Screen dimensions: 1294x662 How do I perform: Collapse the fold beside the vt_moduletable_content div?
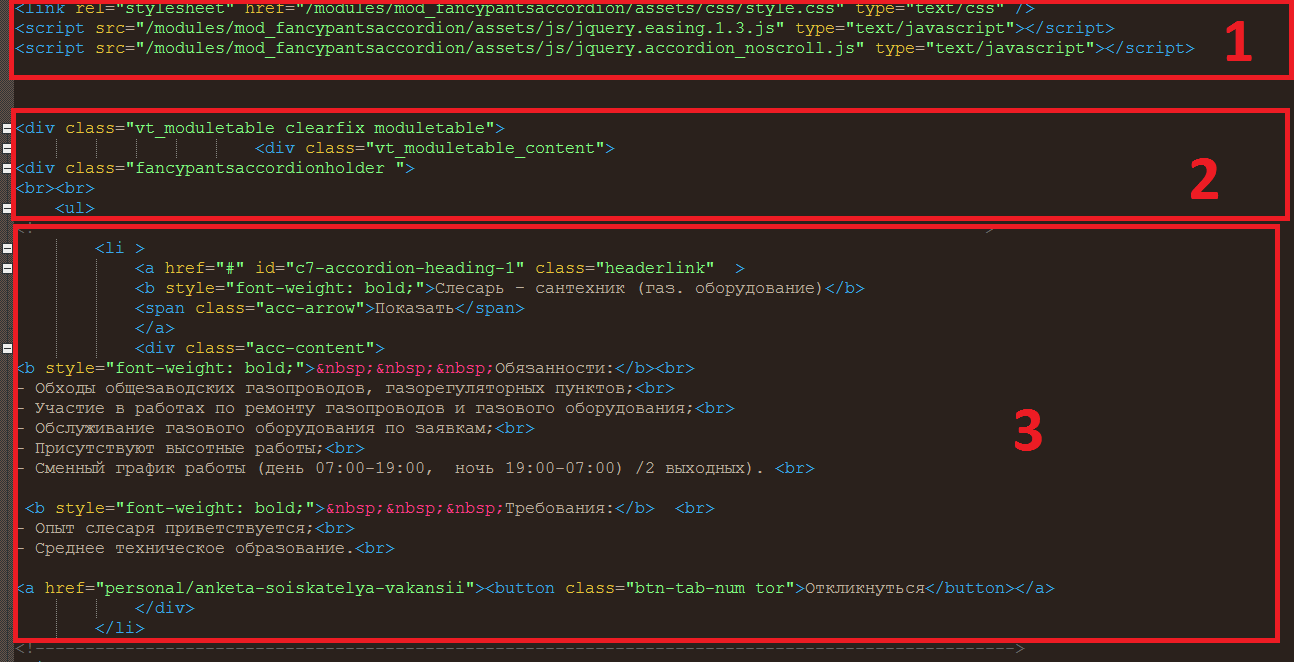(x=7, y=148)
